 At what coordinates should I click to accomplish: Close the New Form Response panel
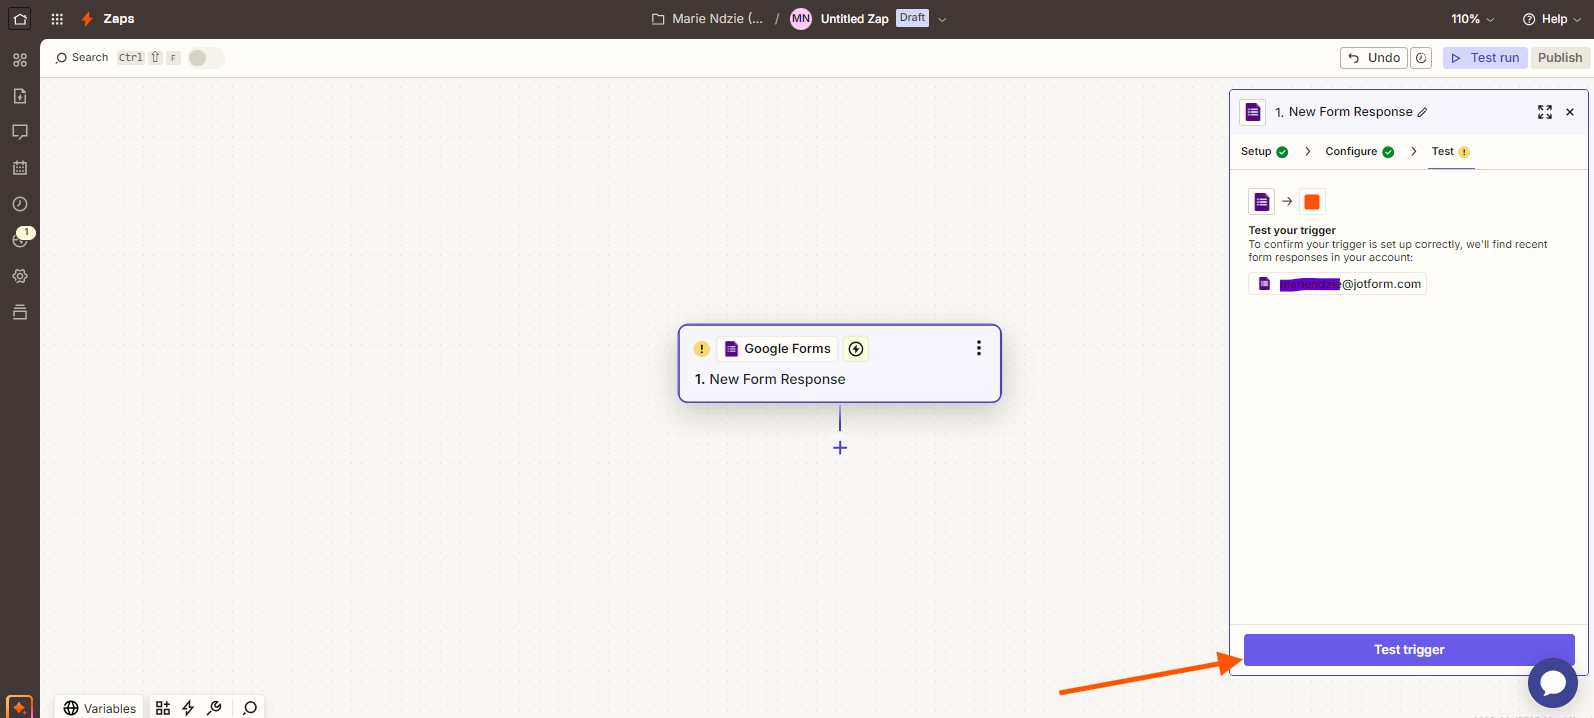click(1570, 112)
